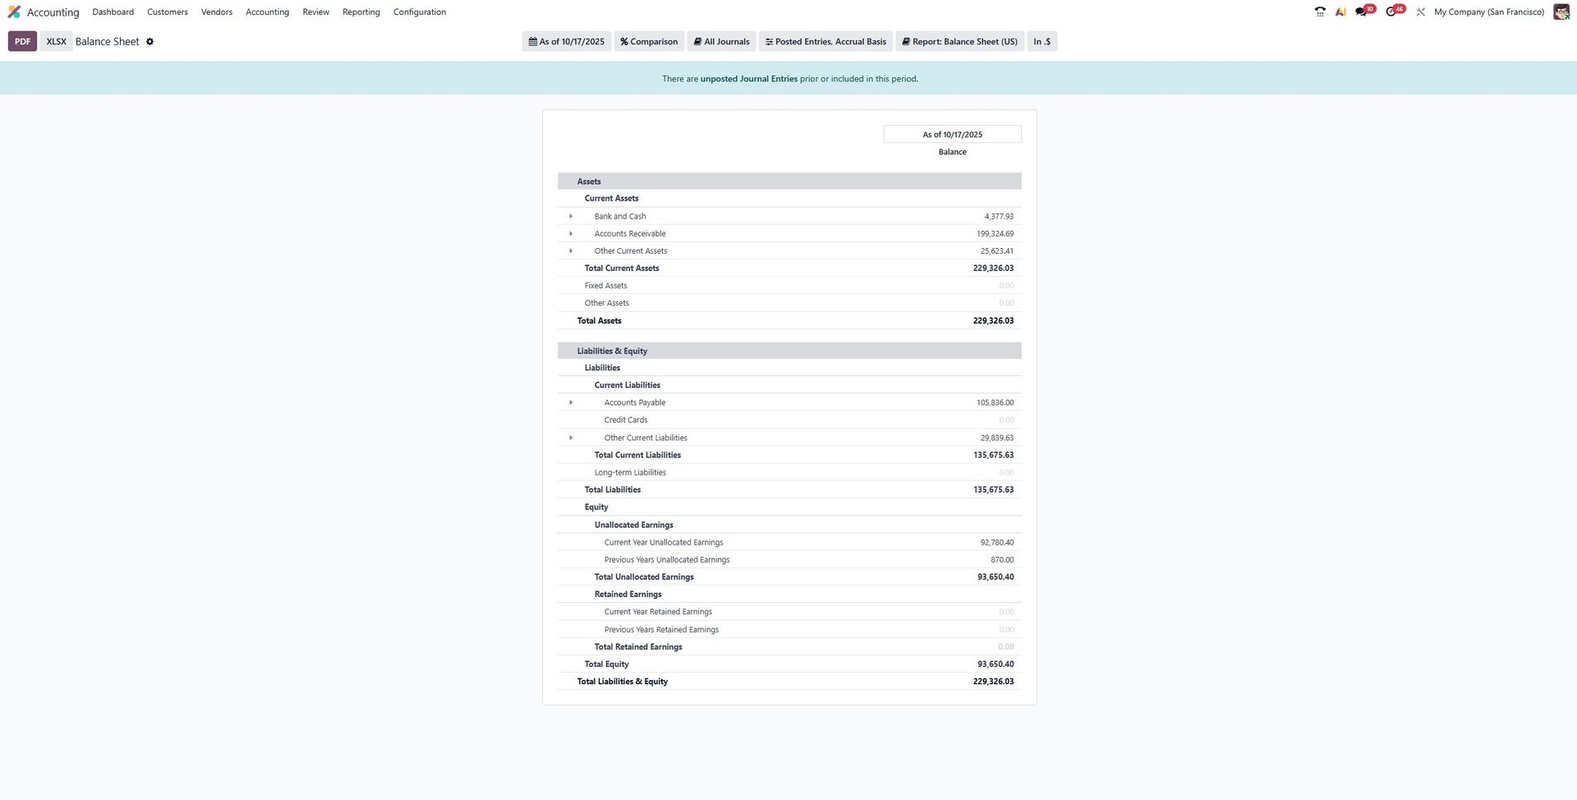Screen dimensions: 1577x800
Task: Click the gear icon next to Balance Sheet
Action: [x=150, y=42]
